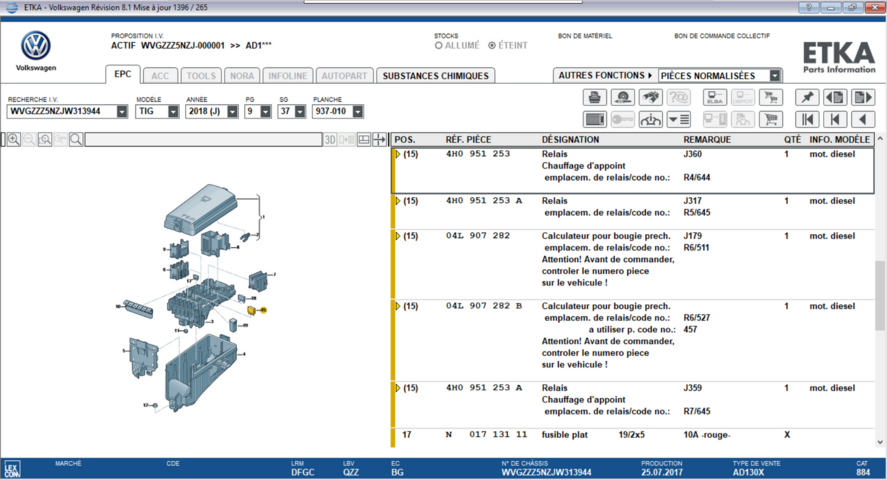This screenshot has width=887, height=480.
Task: Click the BON DE MATÉRIEL label
Action: click(585, 36)
